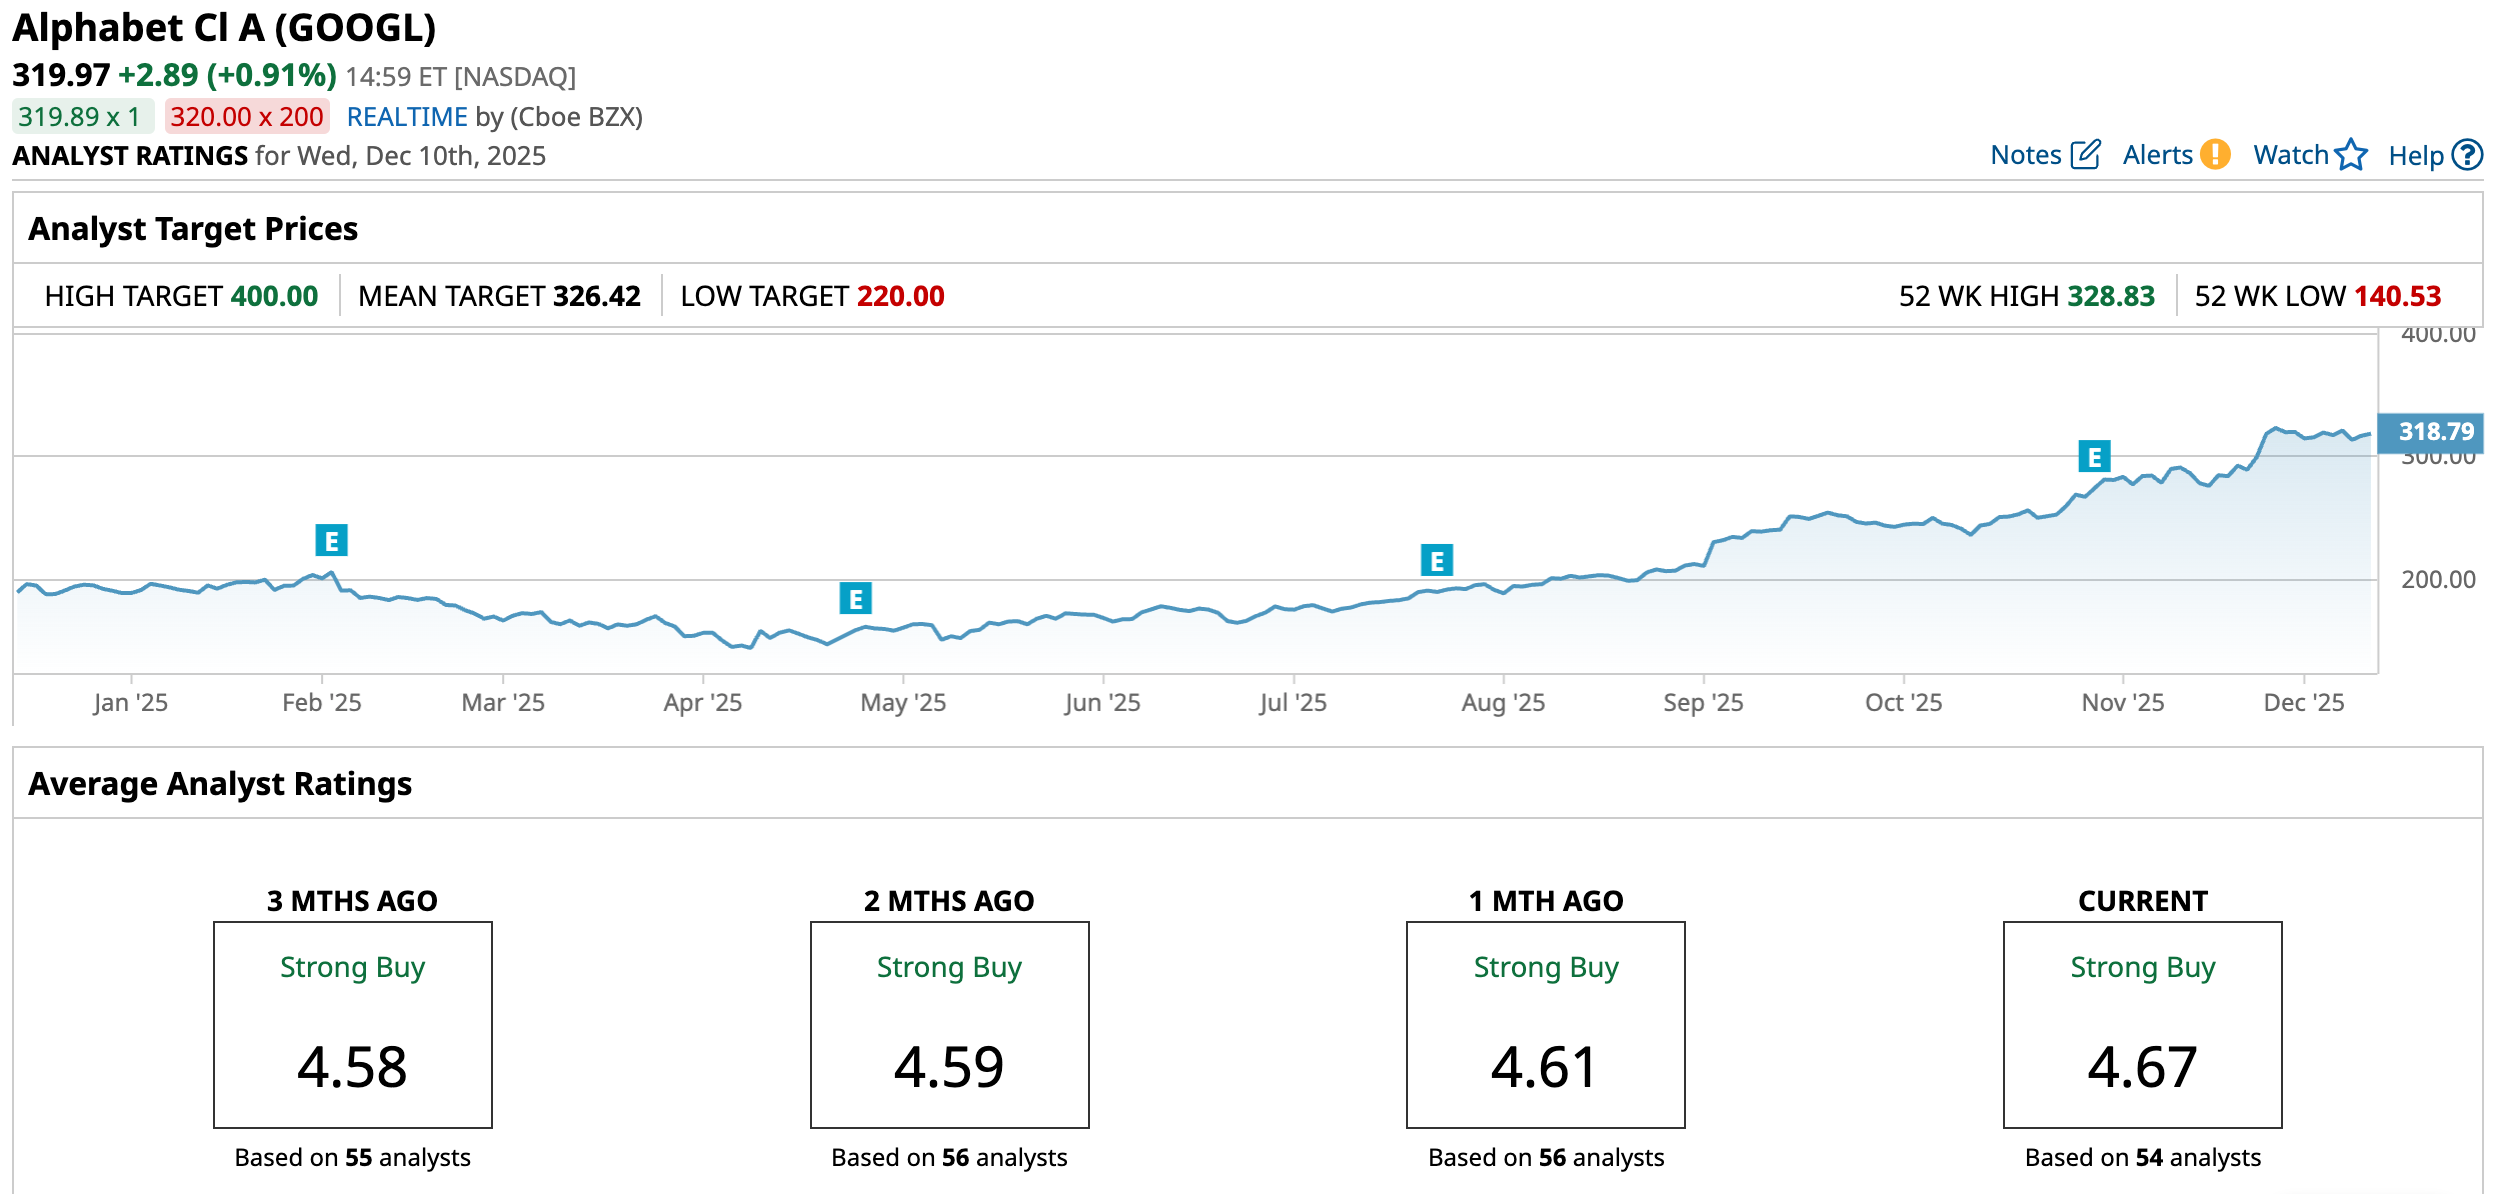Click the green 319.89 x 1 bid box
The height and width of the screenshot is (1194, 2496).
point(82,117)
